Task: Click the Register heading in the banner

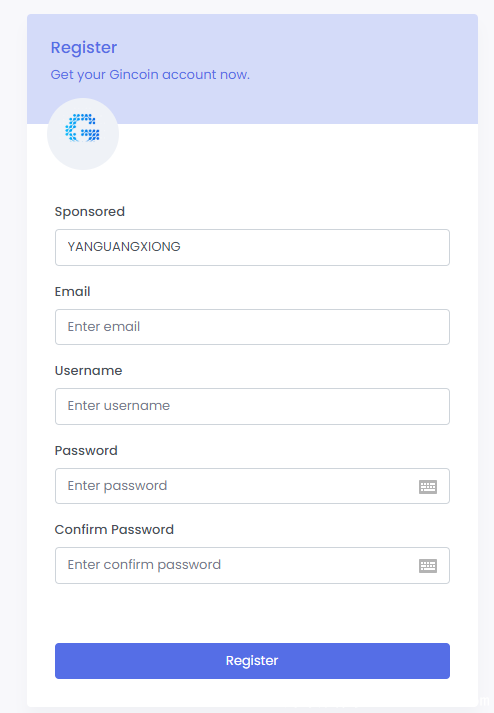Action: tap(84, 48)
